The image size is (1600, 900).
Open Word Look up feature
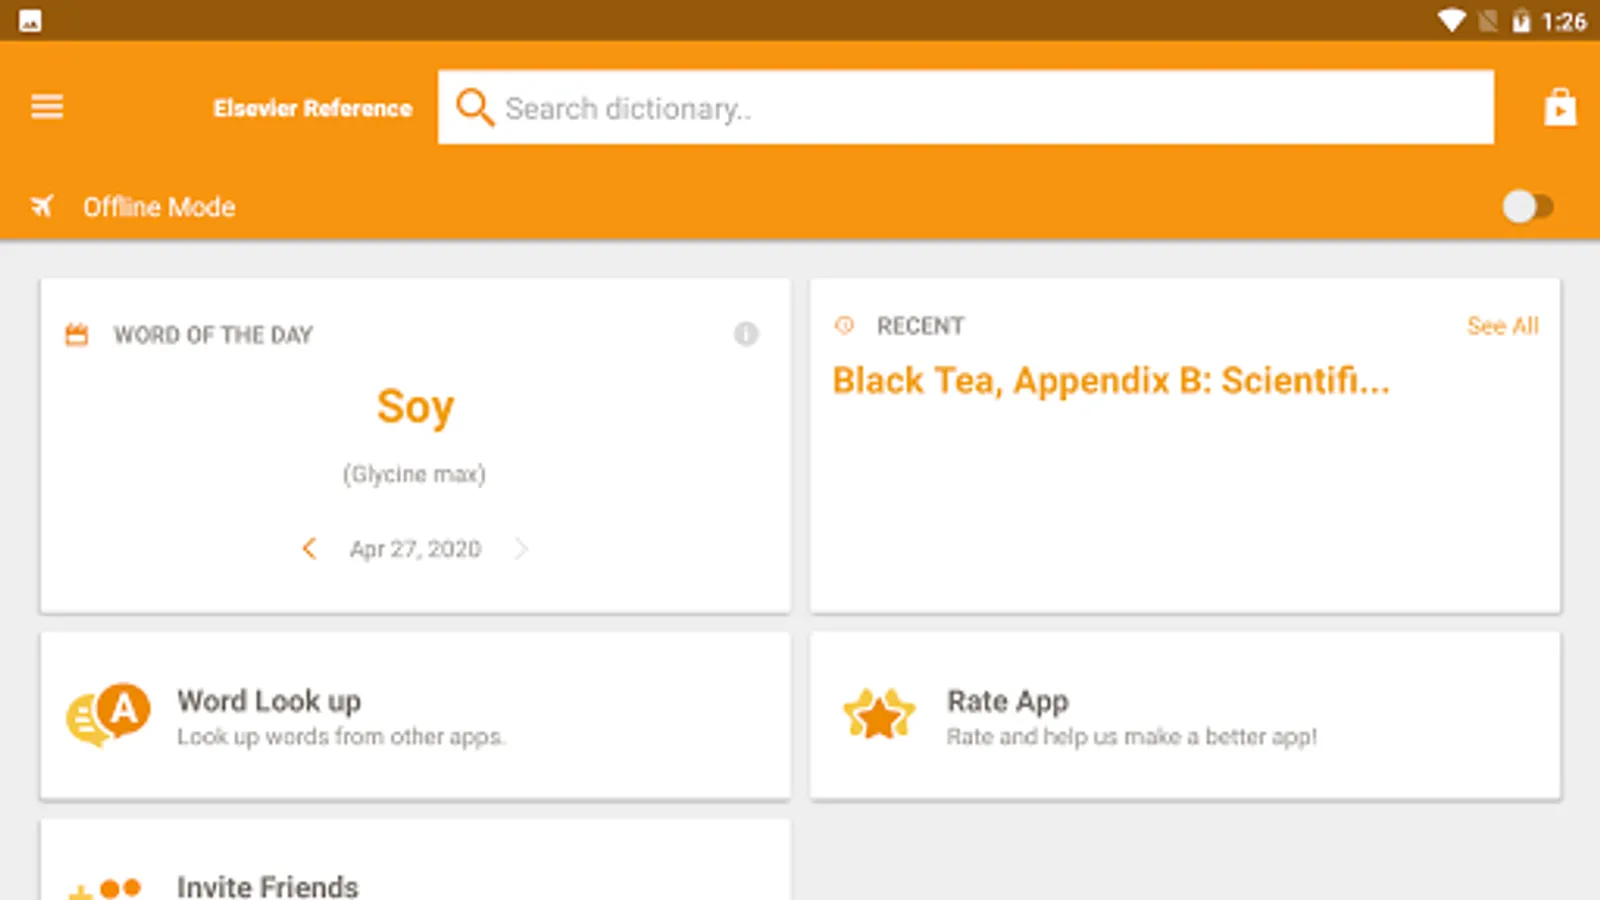click(415, 715)
